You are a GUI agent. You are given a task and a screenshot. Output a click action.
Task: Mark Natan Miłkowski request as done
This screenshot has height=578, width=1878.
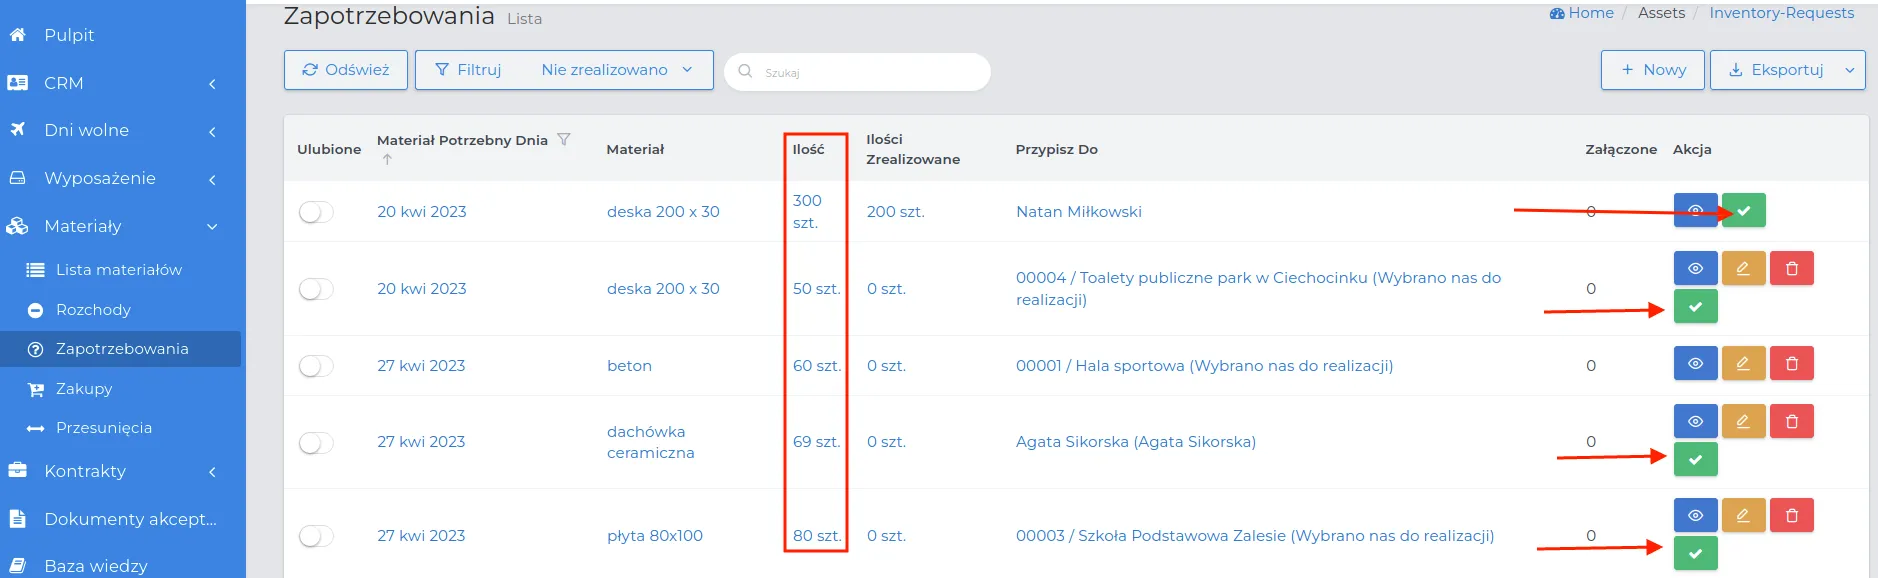(x=1743, y=211)
